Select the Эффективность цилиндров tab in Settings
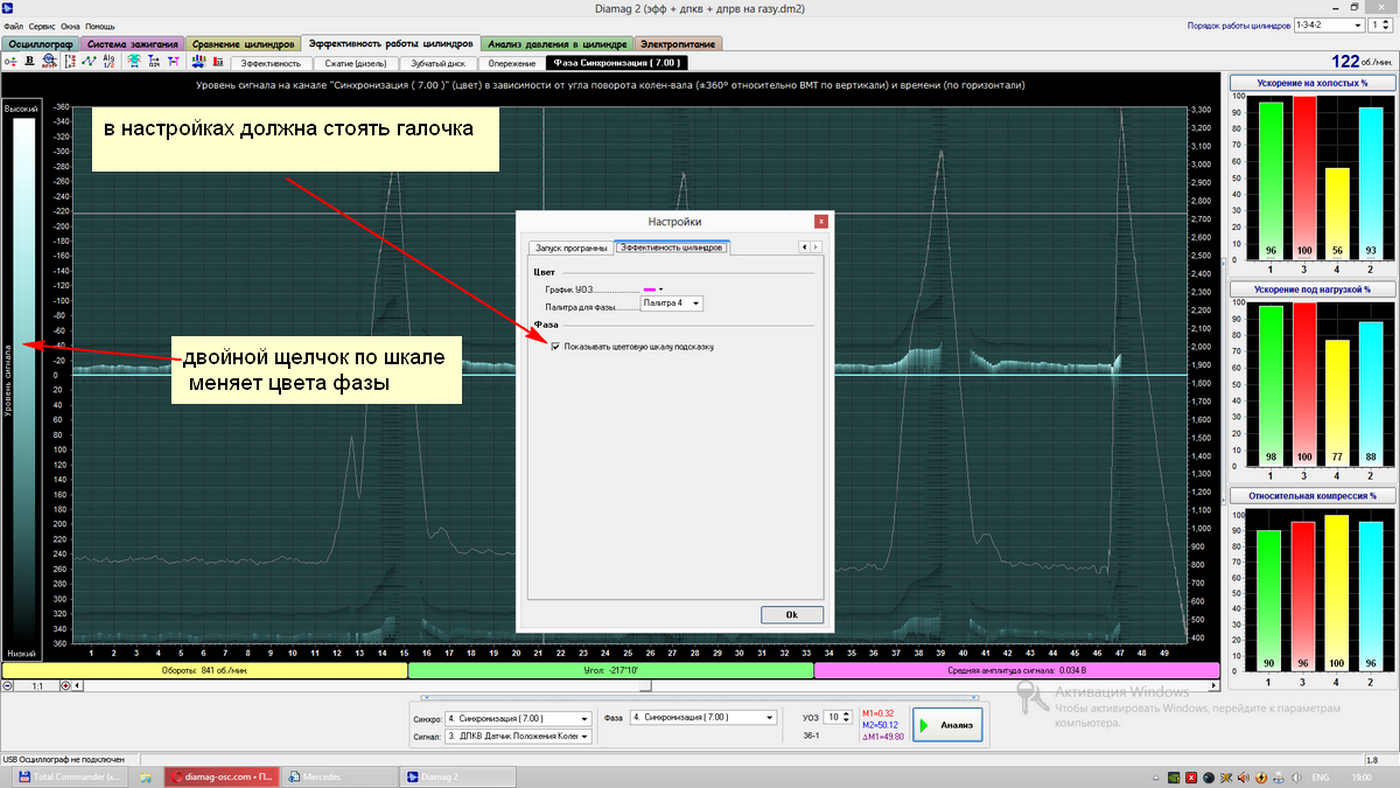Viewport: 1400px width, 788px height. click(671, 247)
